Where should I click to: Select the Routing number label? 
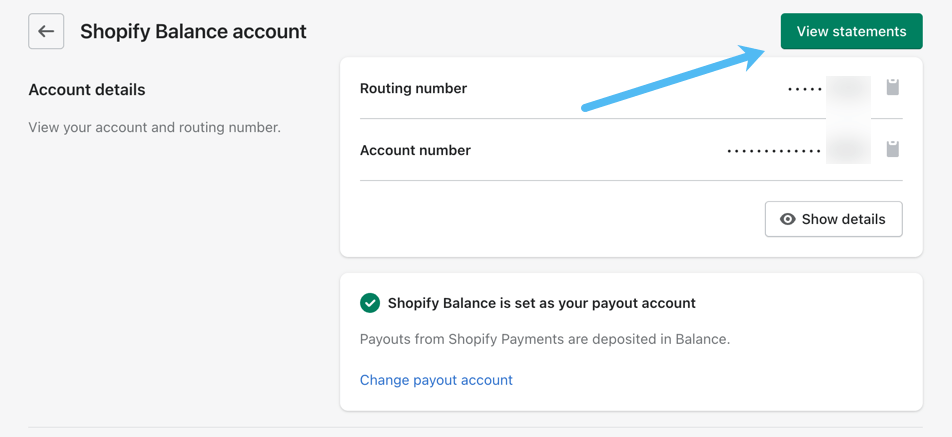pos(413,88)
